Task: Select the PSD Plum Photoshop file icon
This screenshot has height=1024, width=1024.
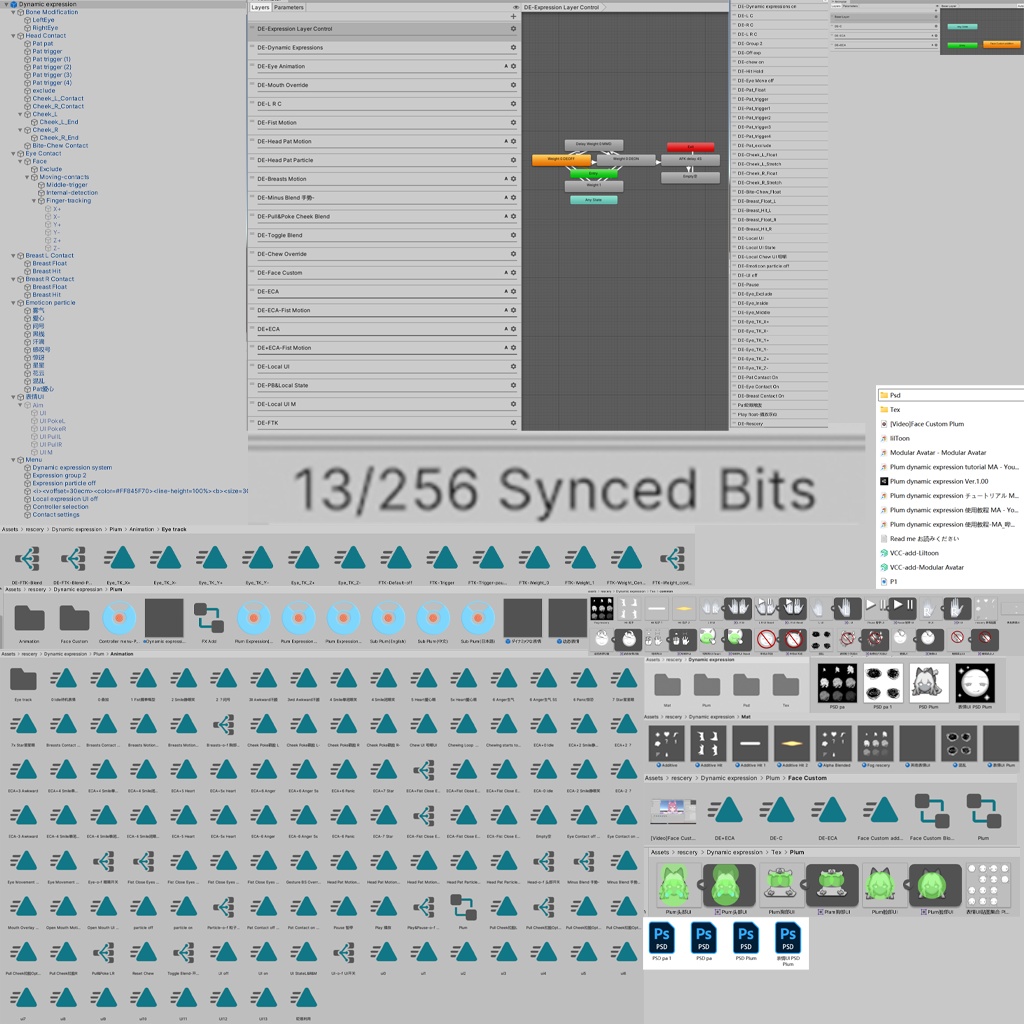Action: click(746, 938)
